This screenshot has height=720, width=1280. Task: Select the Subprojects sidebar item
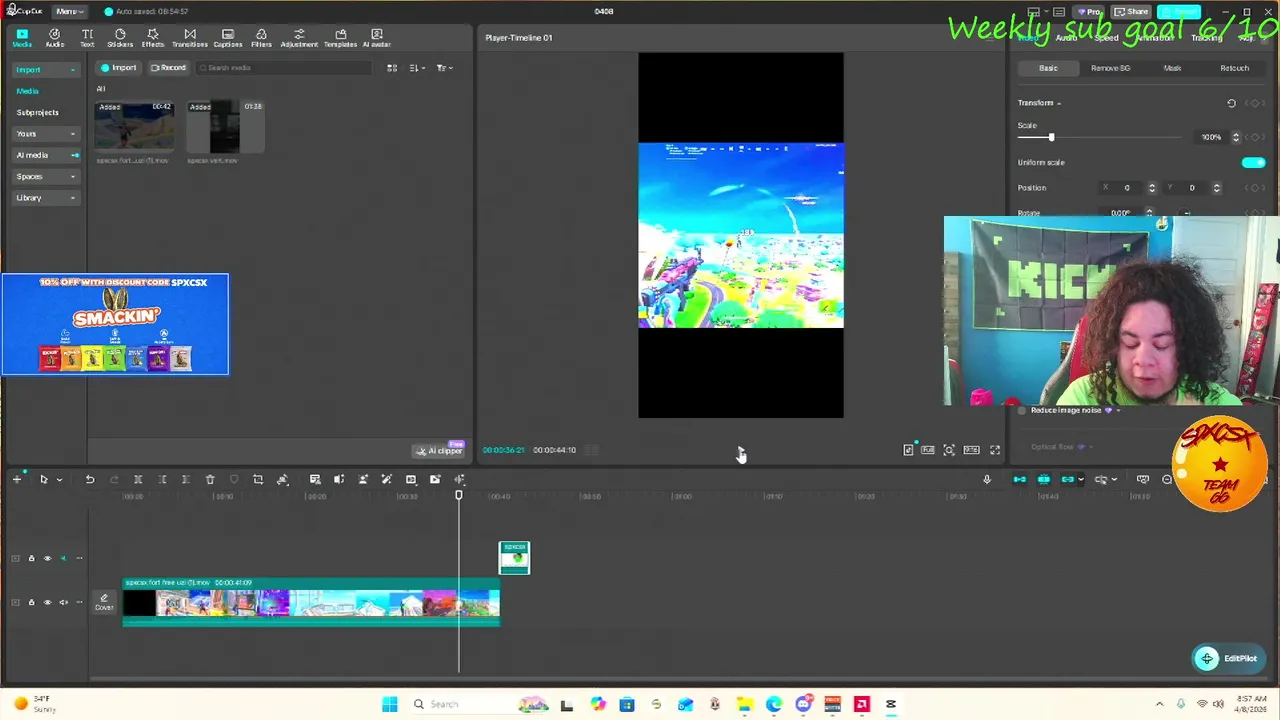coord(37,112)
